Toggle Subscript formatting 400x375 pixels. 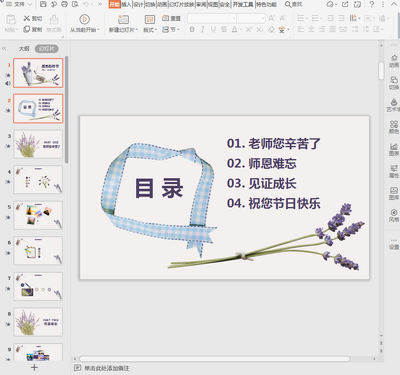click(x=260, y=30)
